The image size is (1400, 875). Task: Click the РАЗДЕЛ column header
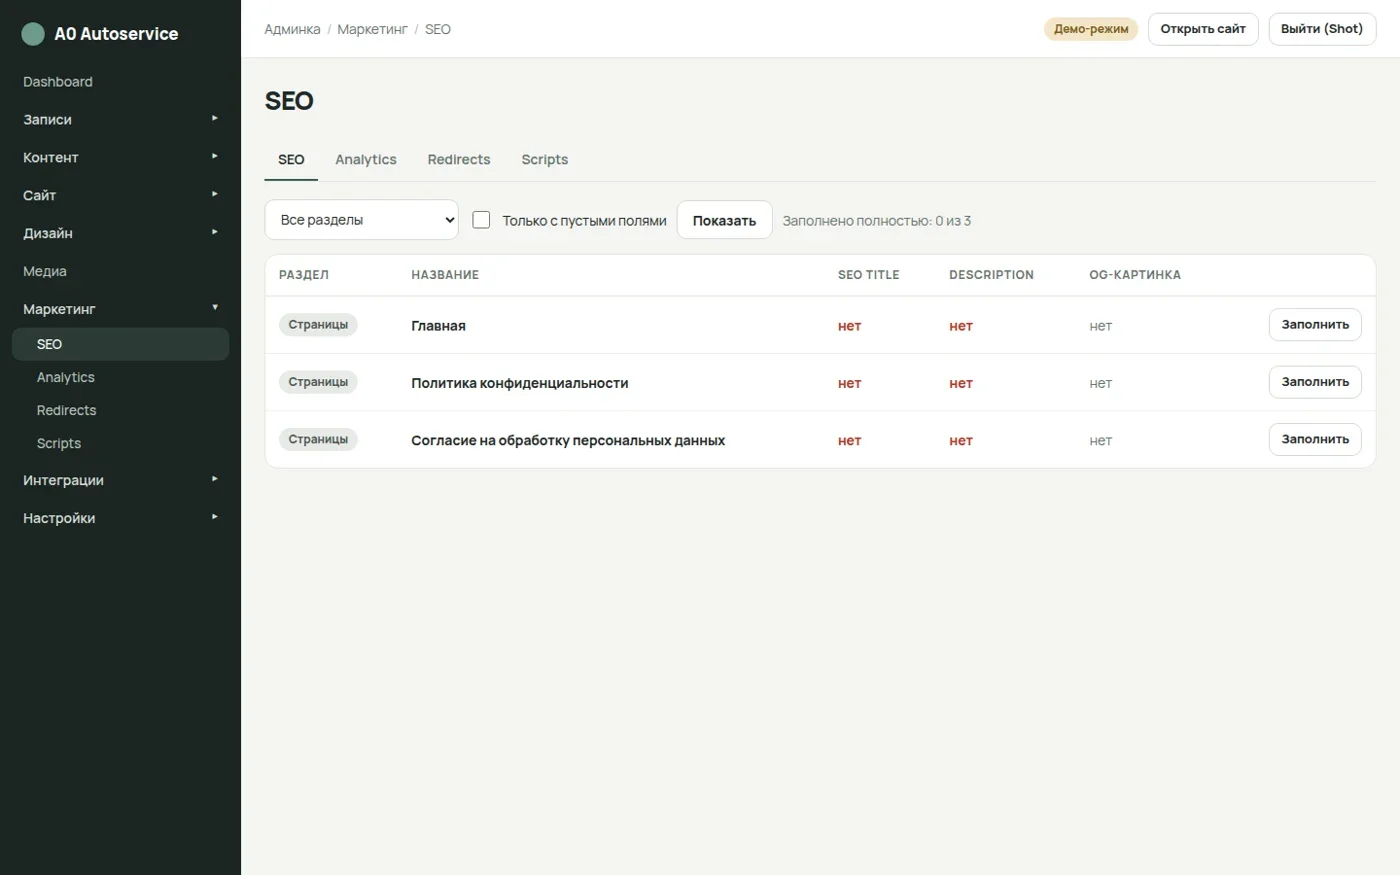pos(304,275)
